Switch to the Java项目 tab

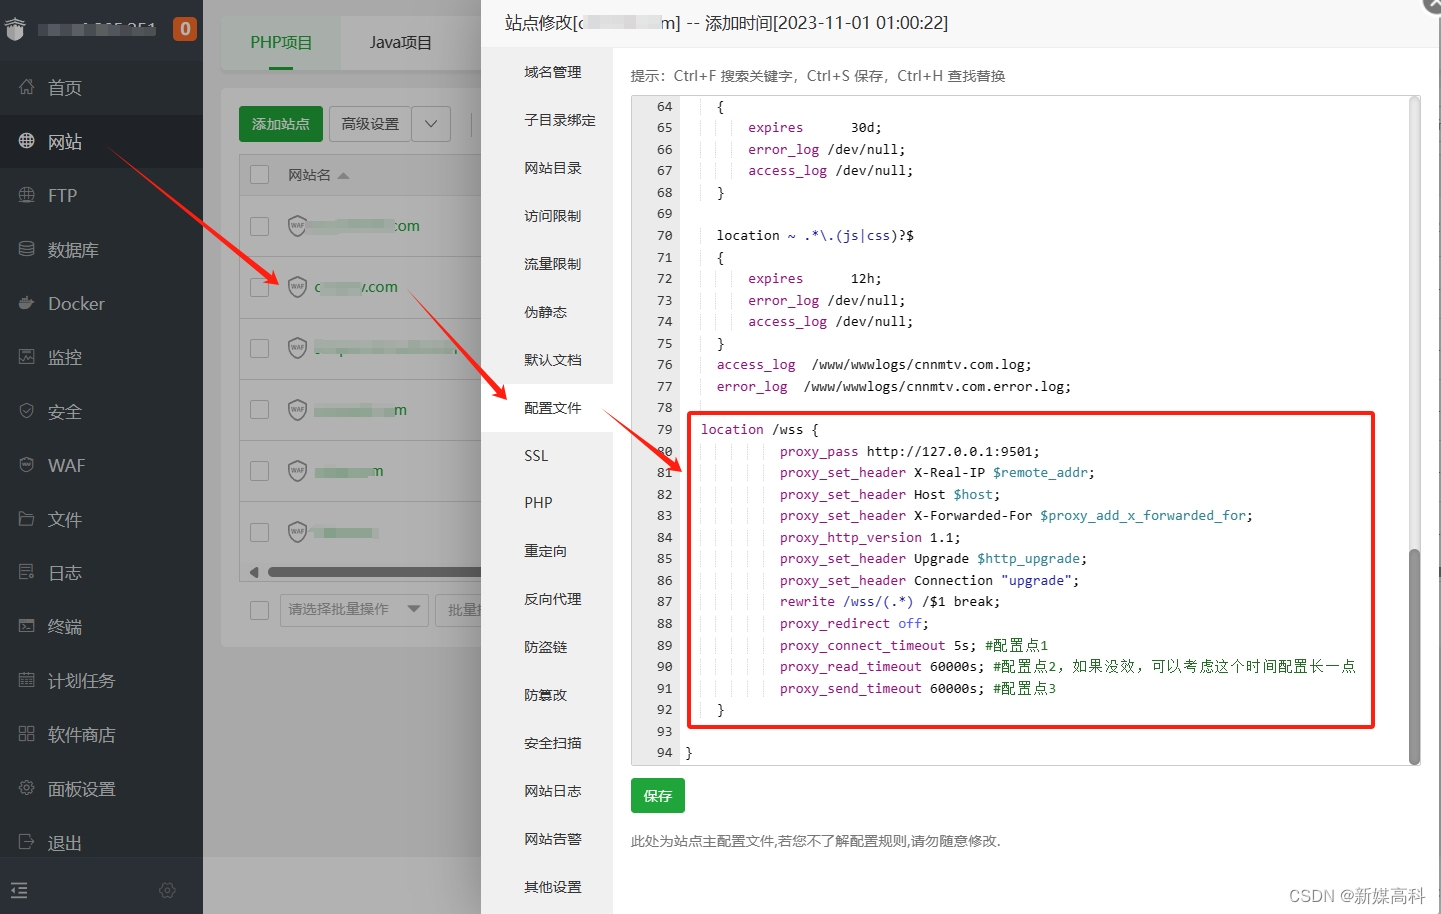(x=398, y=42)
